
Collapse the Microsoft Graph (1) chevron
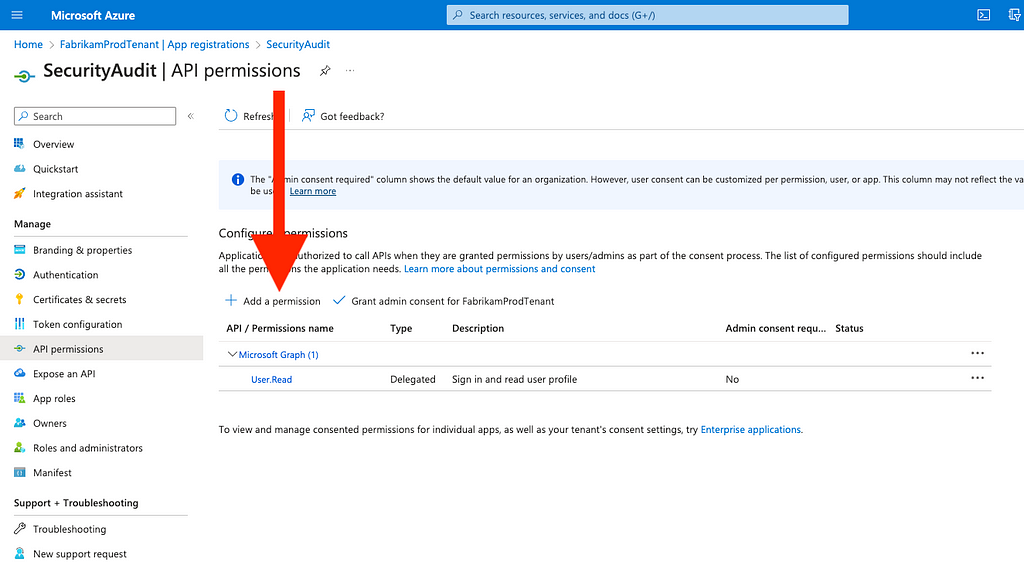231,354
